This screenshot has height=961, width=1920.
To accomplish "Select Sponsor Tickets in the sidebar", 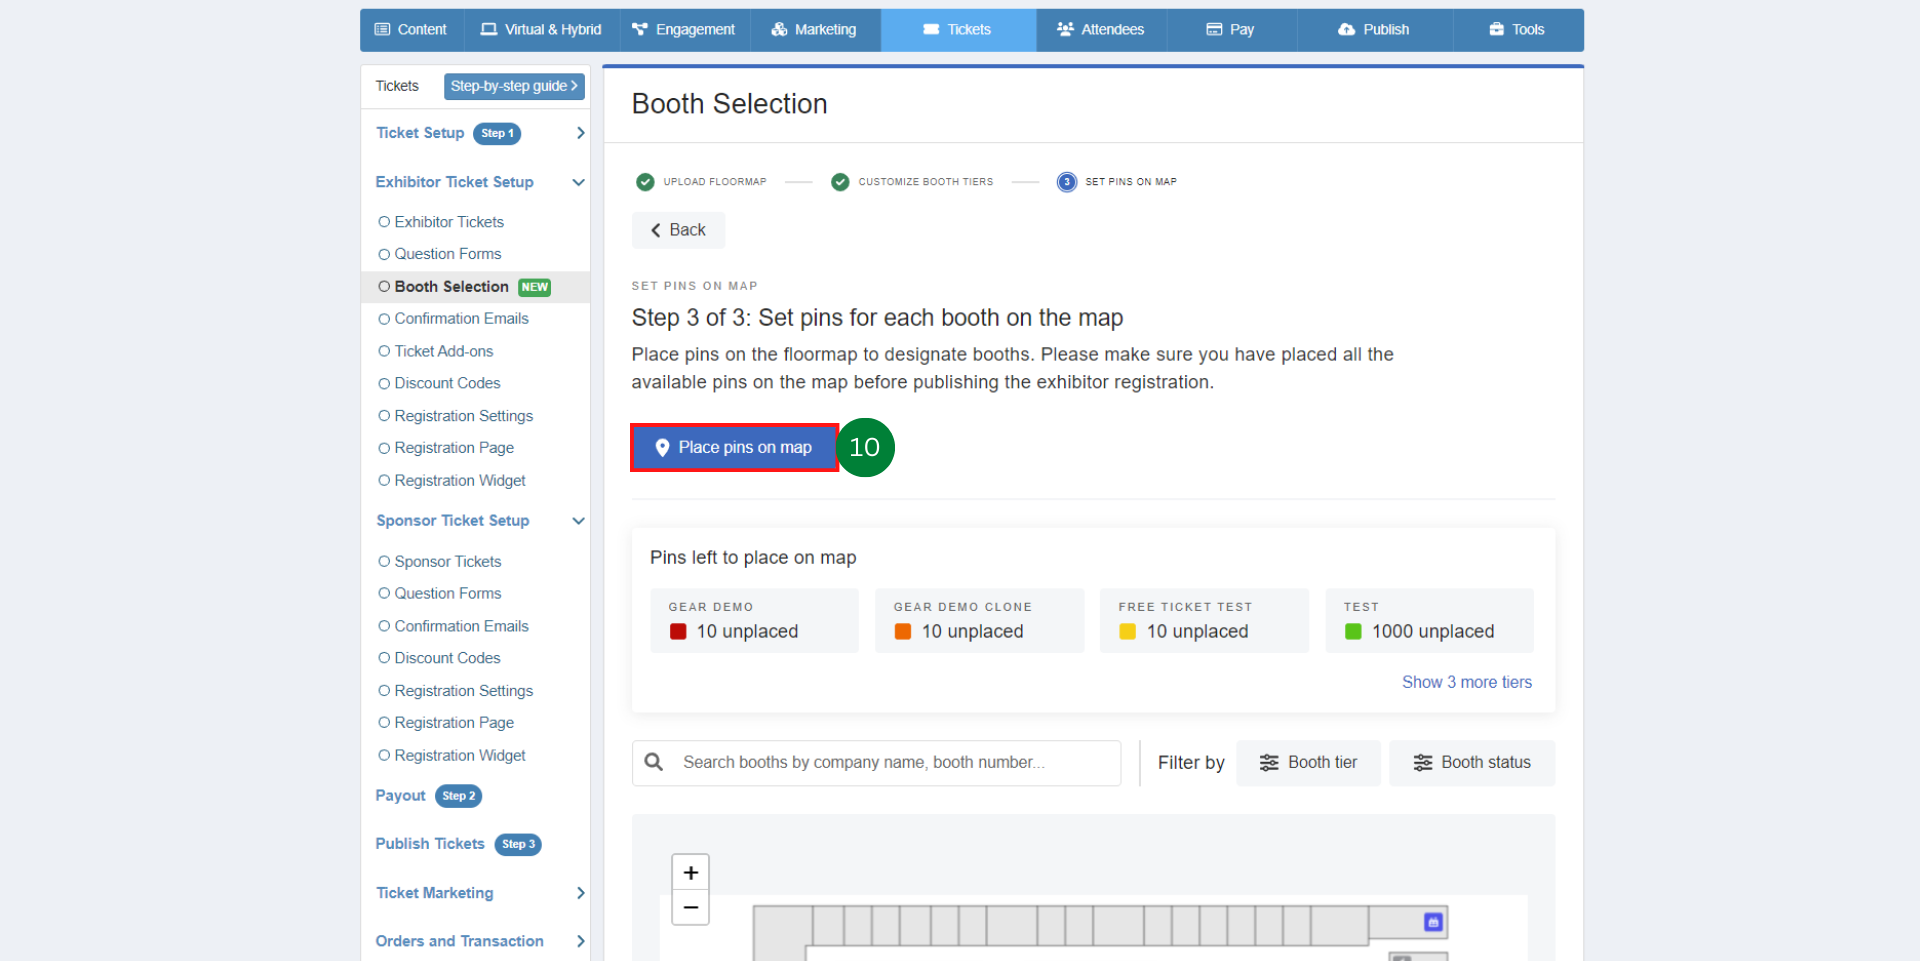I will click(447, 562).
